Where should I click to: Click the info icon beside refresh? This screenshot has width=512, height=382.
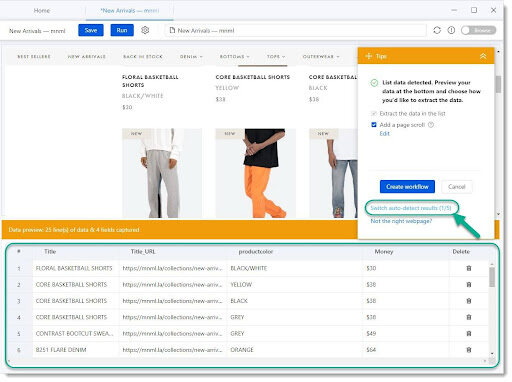(451, 30)
